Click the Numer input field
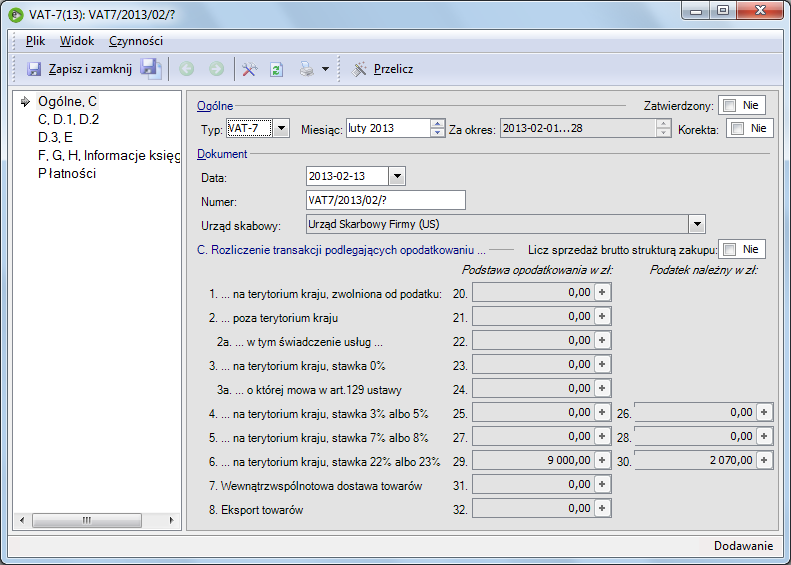 tap(385, 200)
